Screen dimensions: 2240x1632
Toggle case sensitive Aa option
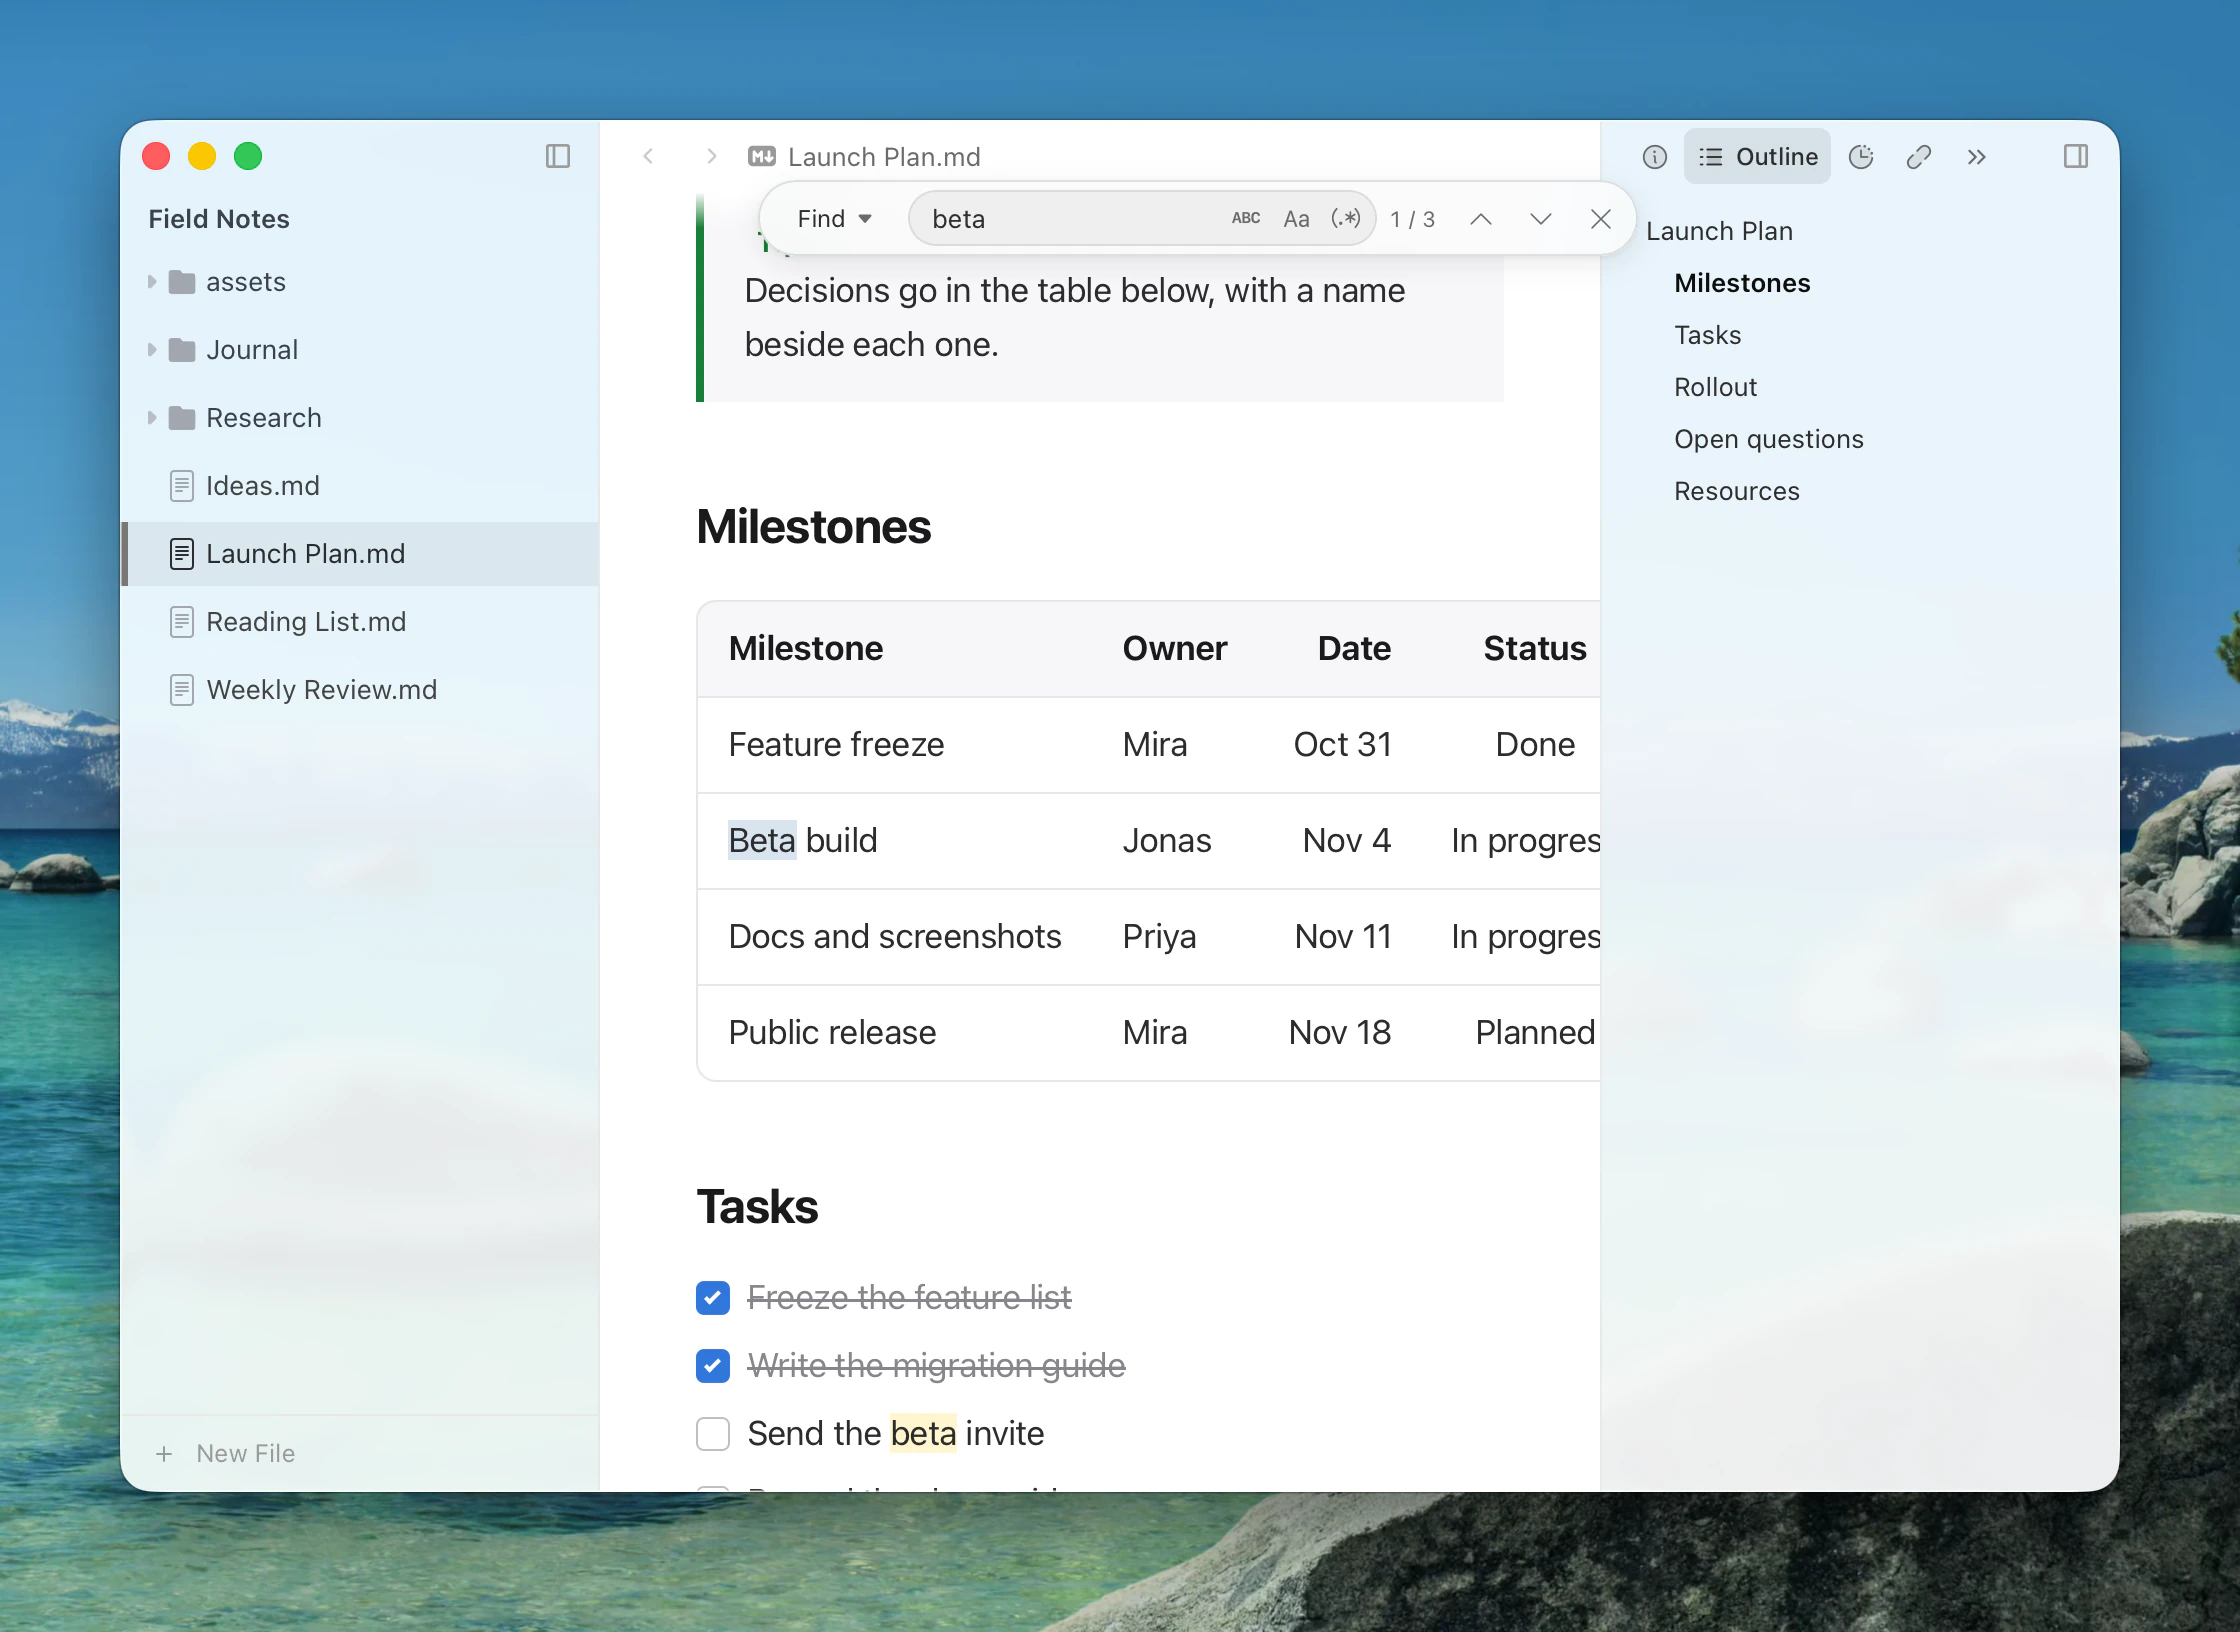point(1296,219)
